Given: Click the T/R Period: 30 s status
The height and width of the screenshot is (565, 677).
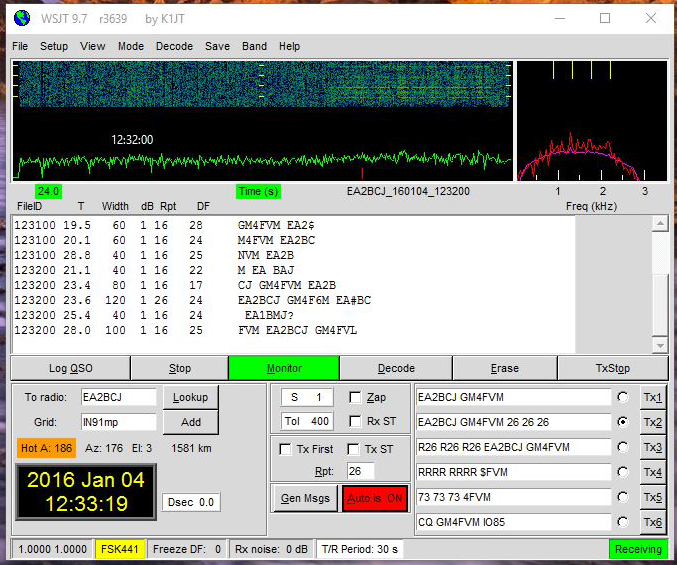Looking at the screenshot, I should click(x=360, y=549).
